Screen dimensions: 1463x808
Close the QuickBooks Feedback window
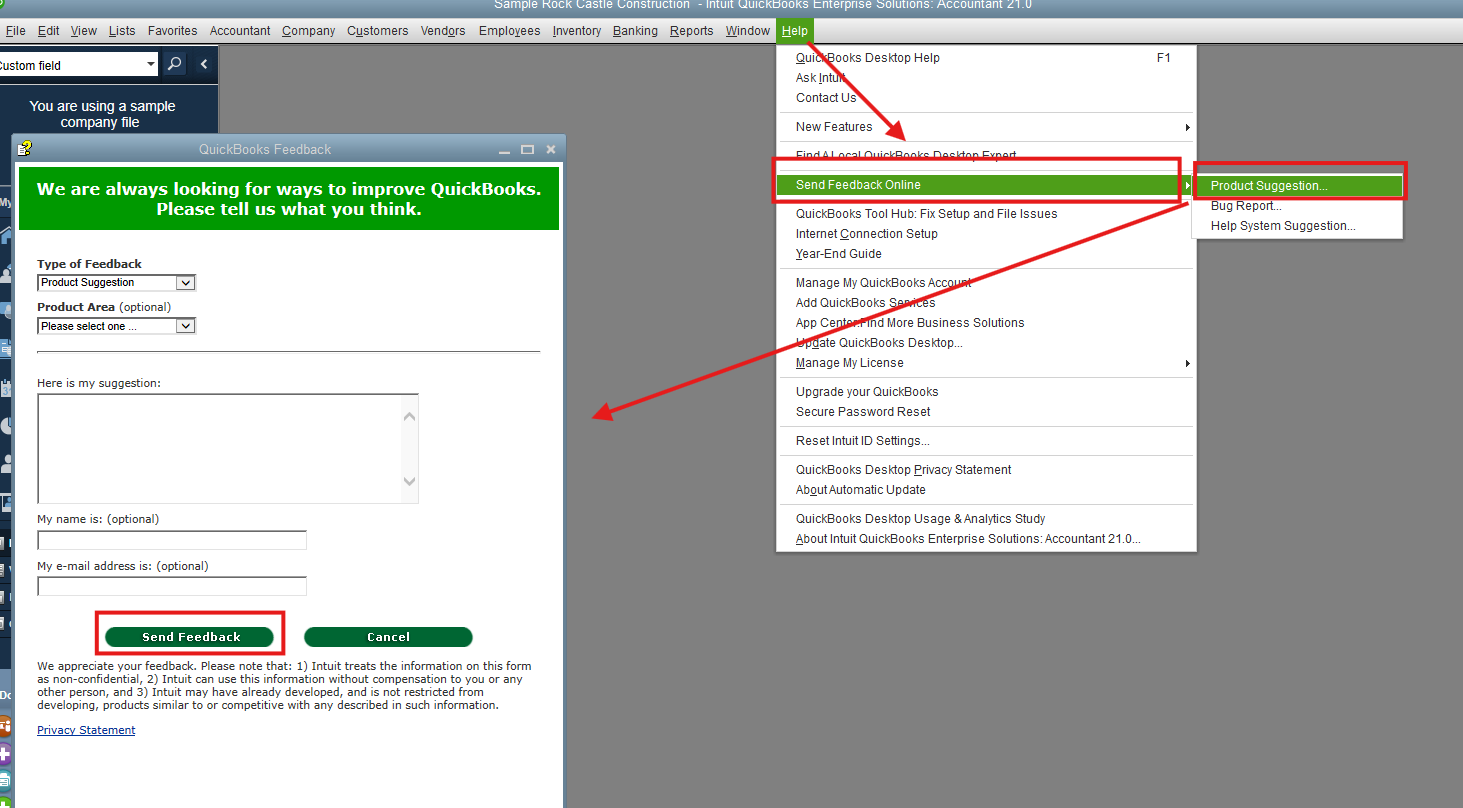[x=551, y=149]
